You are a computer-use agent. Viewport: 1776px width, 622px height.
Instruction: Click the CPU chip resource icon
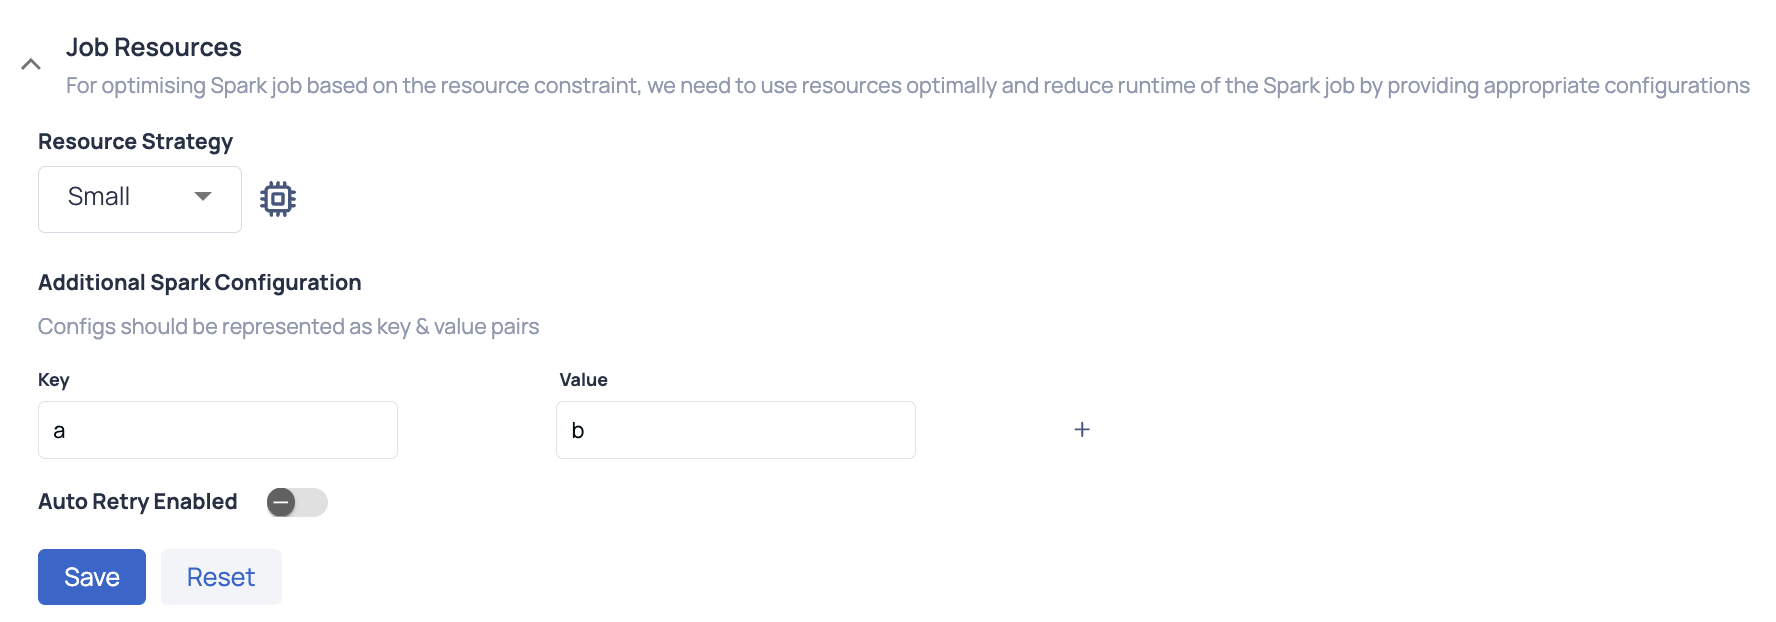278,198
